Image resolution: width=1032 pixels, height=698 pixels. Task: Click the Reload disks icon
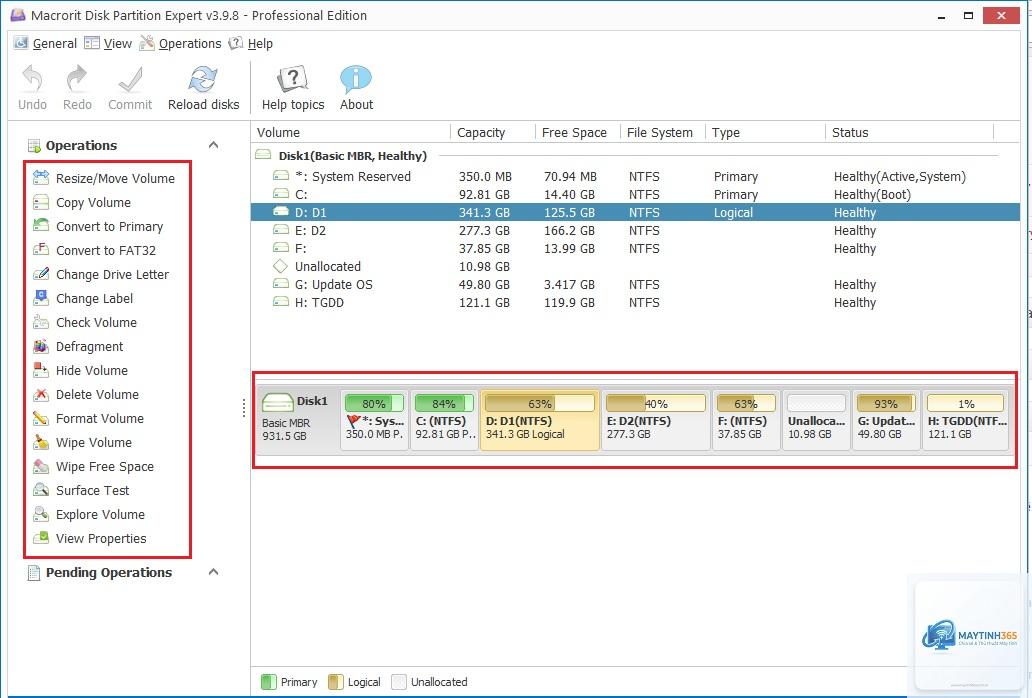(x=203, y=79)
